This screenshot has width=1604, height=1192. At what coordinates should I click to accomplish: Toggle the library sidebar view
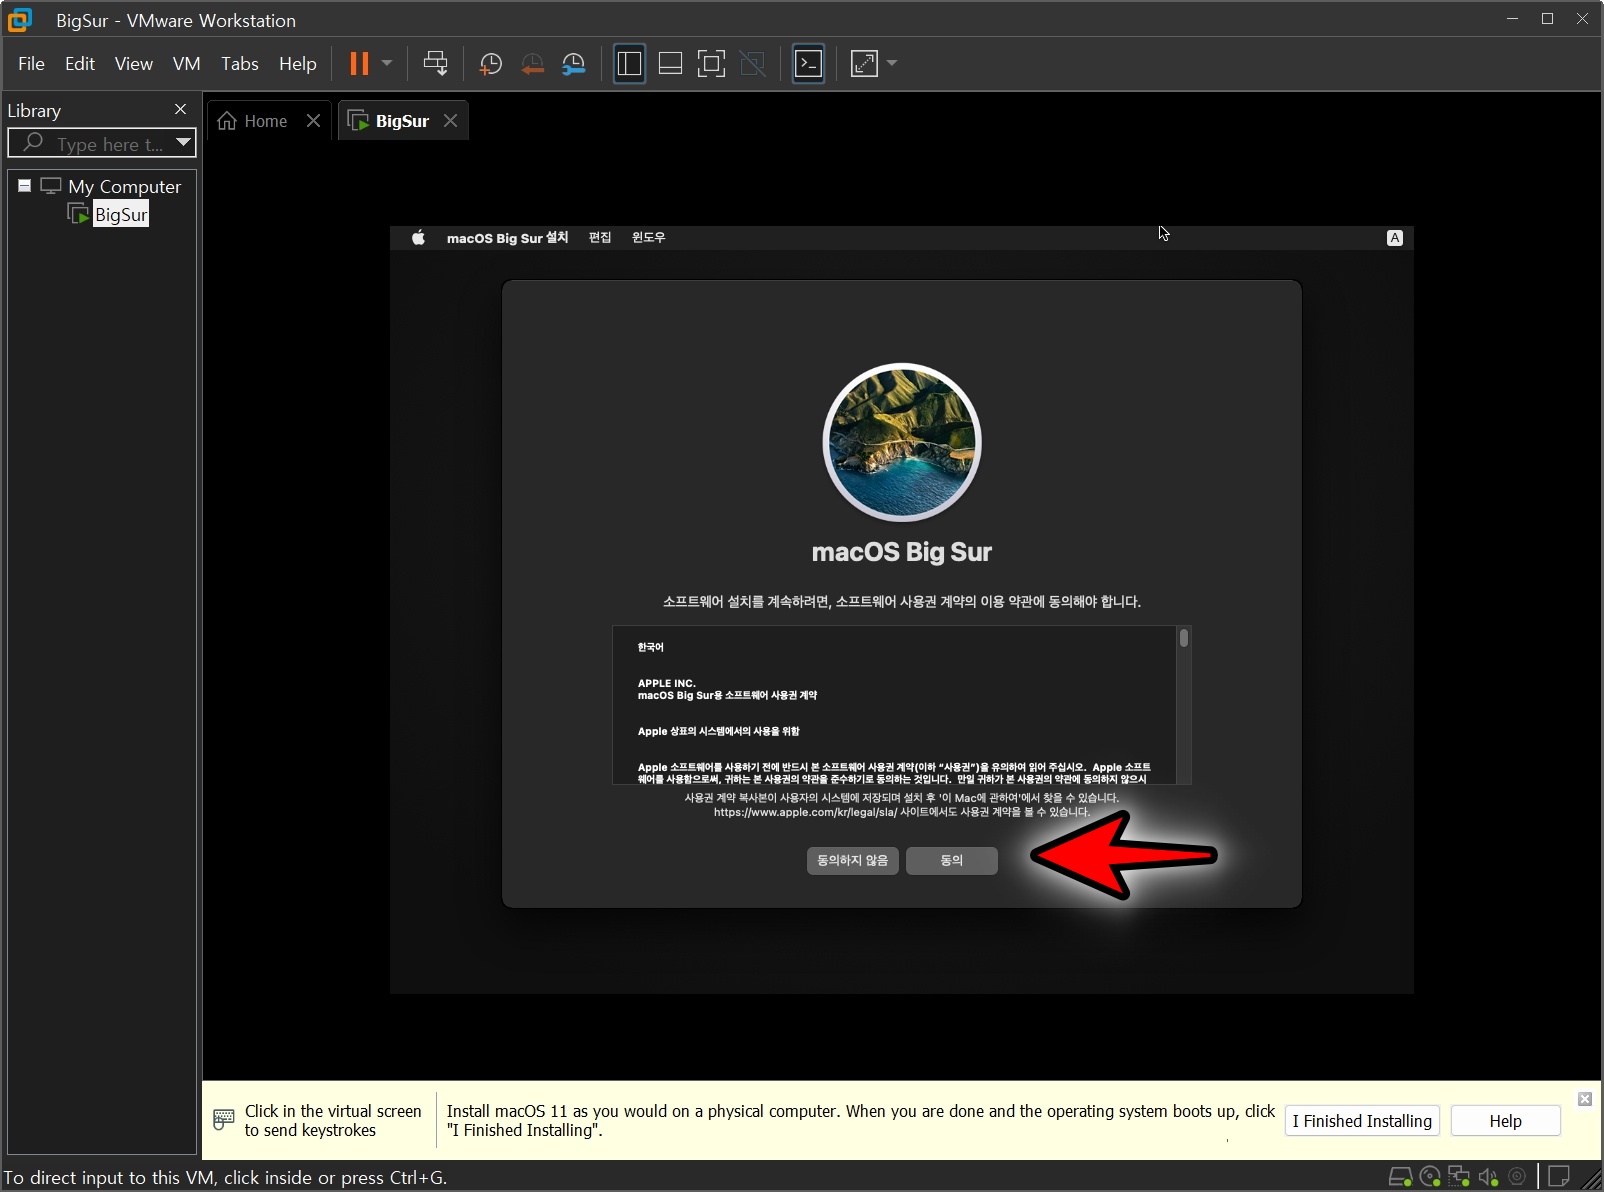point(629,64)
